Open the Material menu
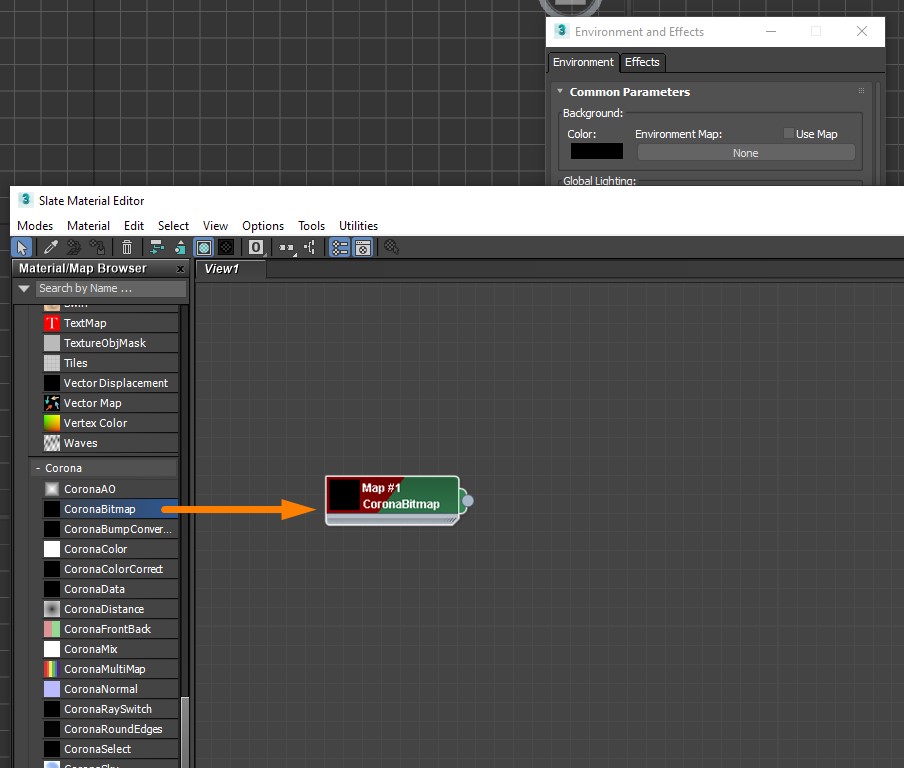 pyautogui.click(x=88, y=226)
